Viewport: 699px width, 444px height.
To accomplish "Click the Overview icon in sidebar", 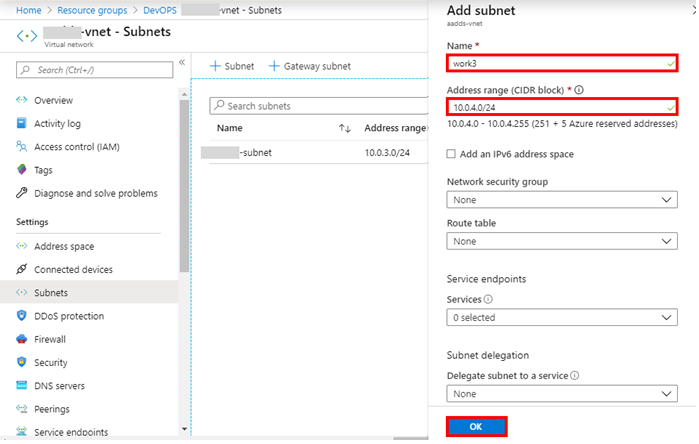I will tap(22, 101).
